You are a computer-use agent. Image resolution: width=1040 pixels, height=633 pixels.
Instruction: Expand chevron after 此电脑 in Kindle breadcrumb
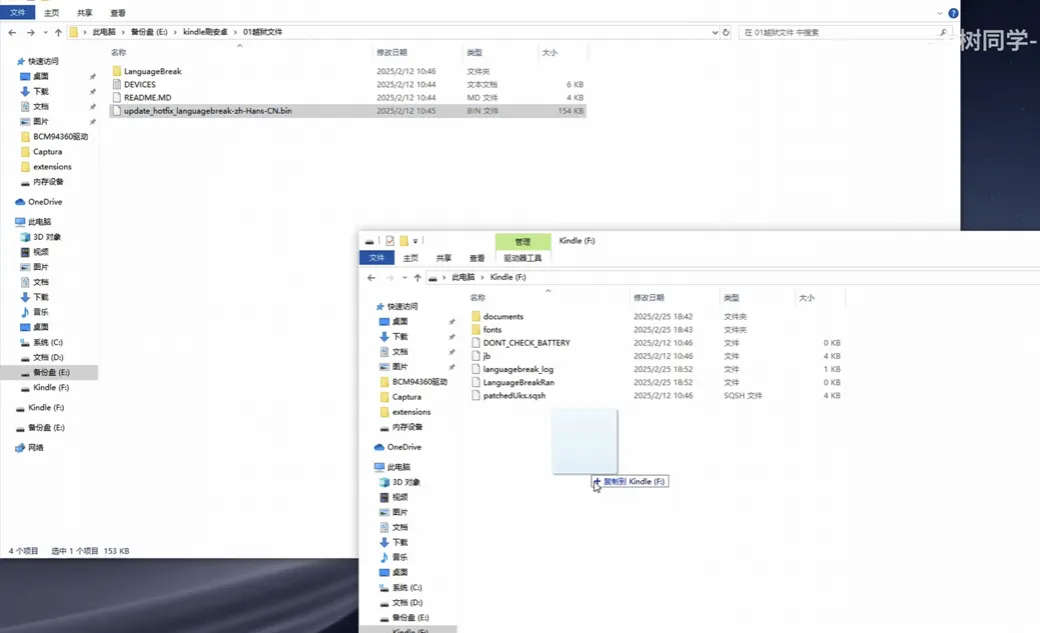tap(482, 277)
